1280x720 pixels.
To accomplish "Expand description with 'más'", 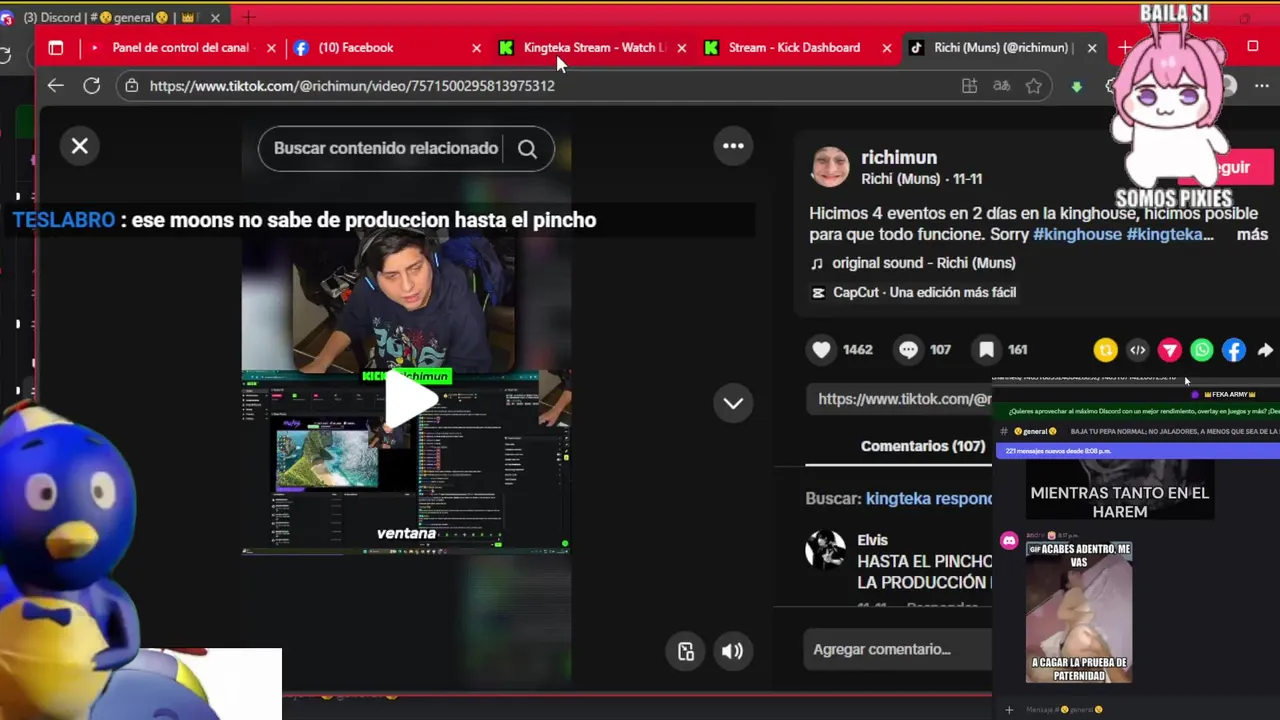I will click(1252, 234).
